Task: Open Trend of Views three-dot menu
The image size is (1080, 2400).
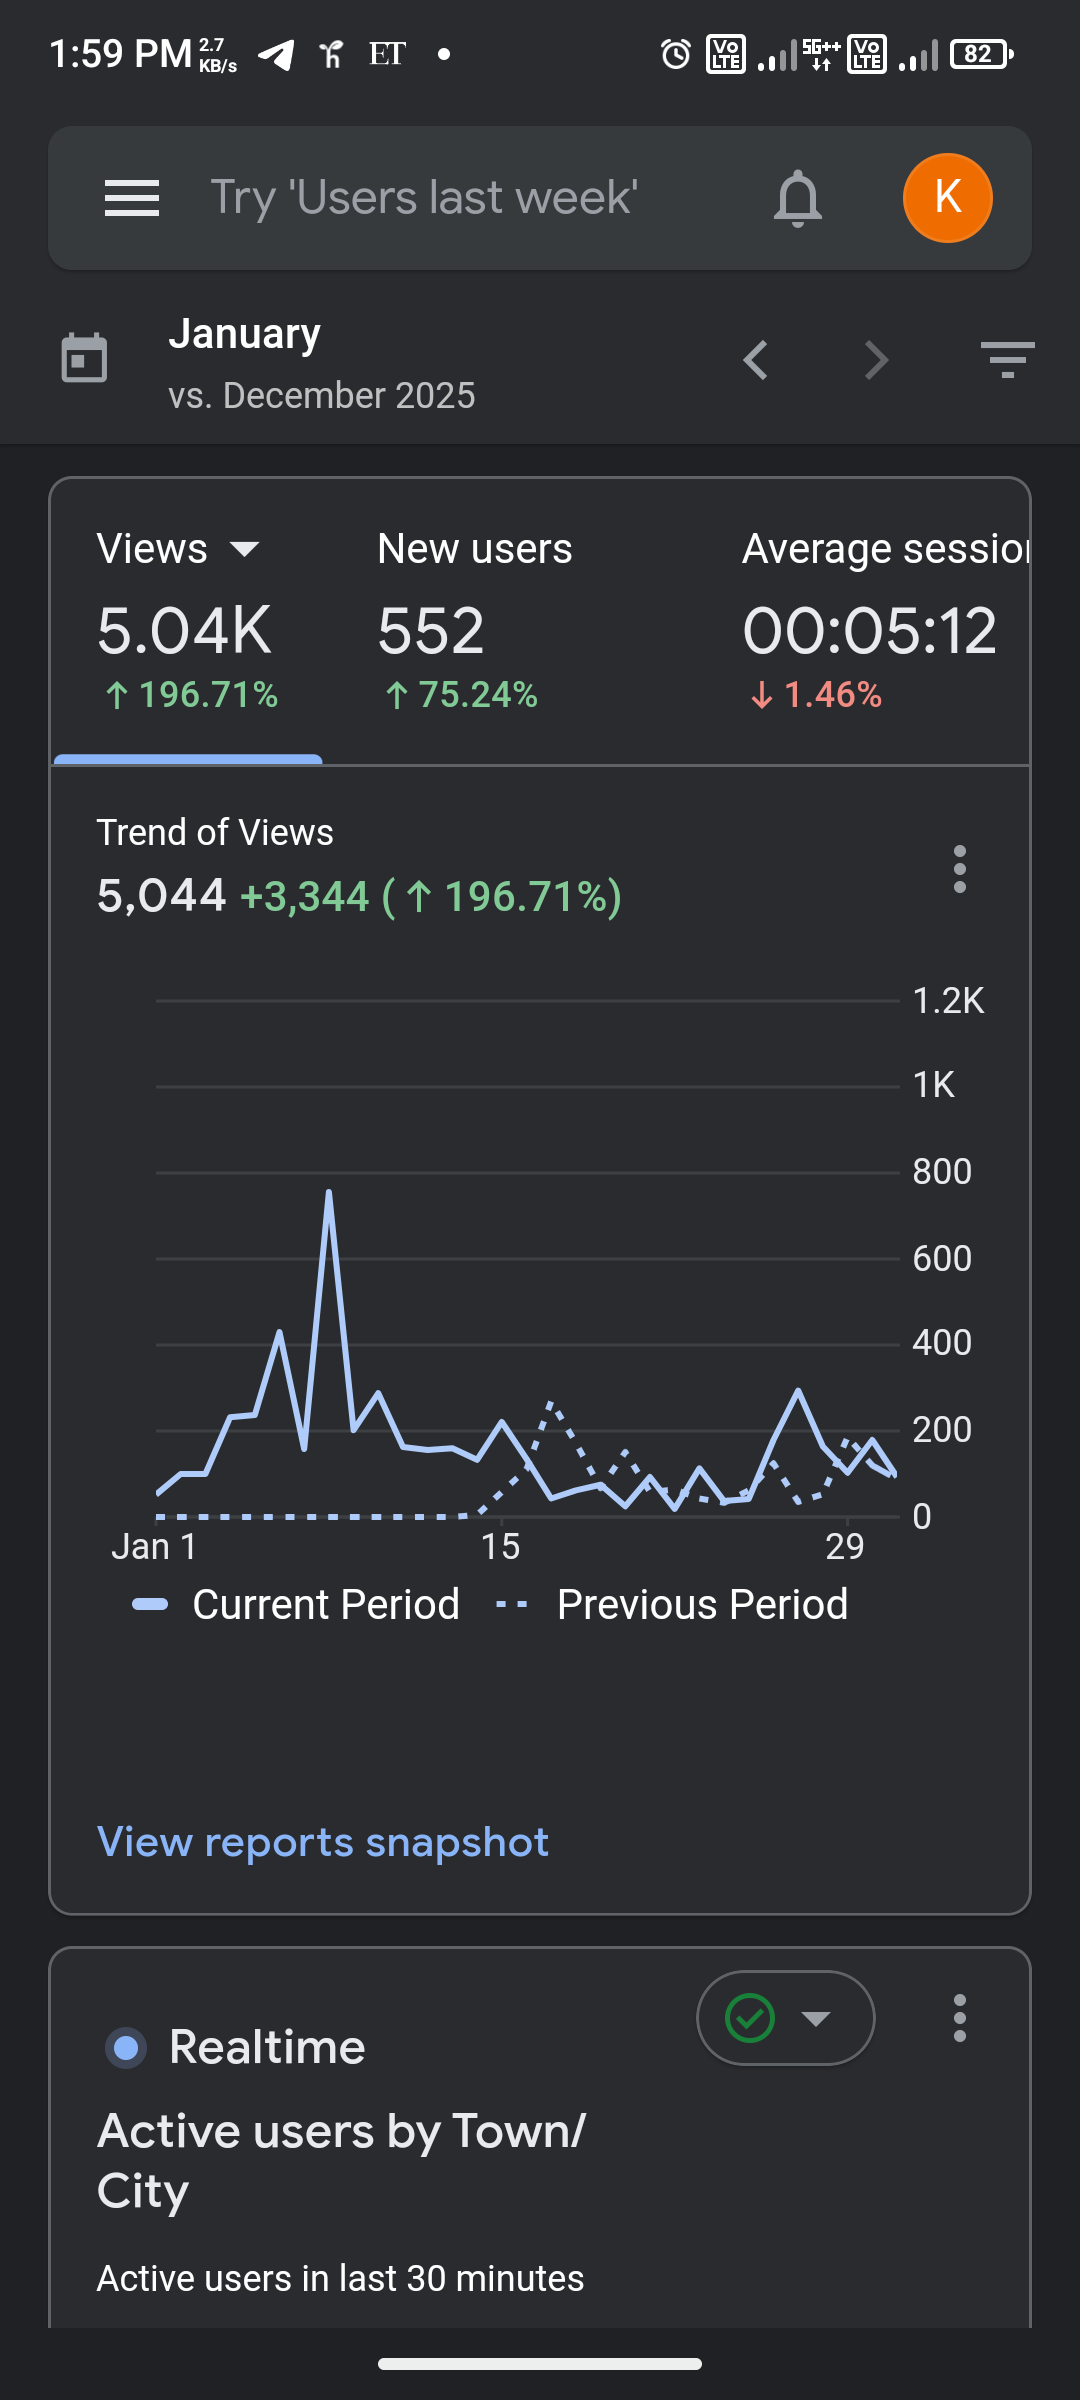Action: tap(960, 869)
